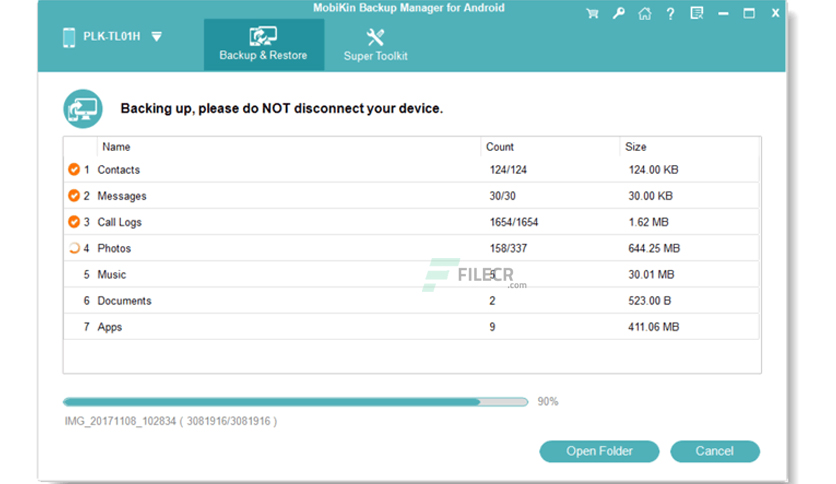The height and width of the screenshot is (484, 836).
Task: Click the backup progress bar
Action: tap(295, 401)
